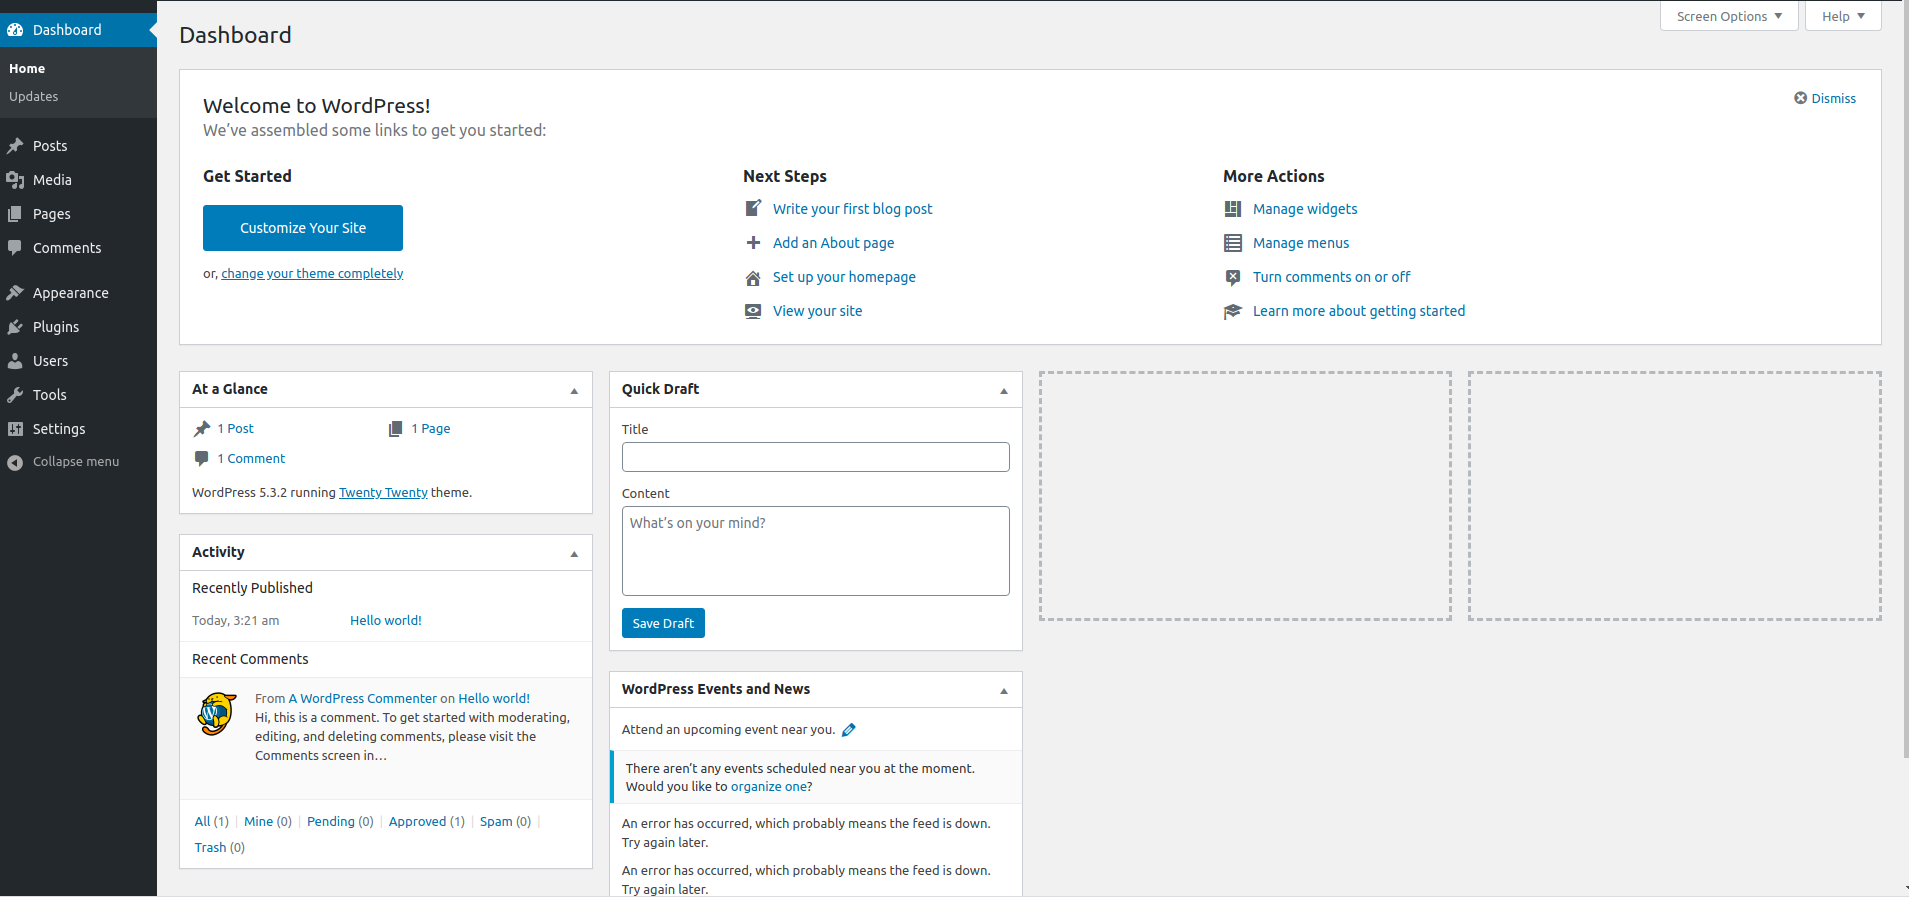
Task: Click change your theme completely link
Action: pos(312,274)
